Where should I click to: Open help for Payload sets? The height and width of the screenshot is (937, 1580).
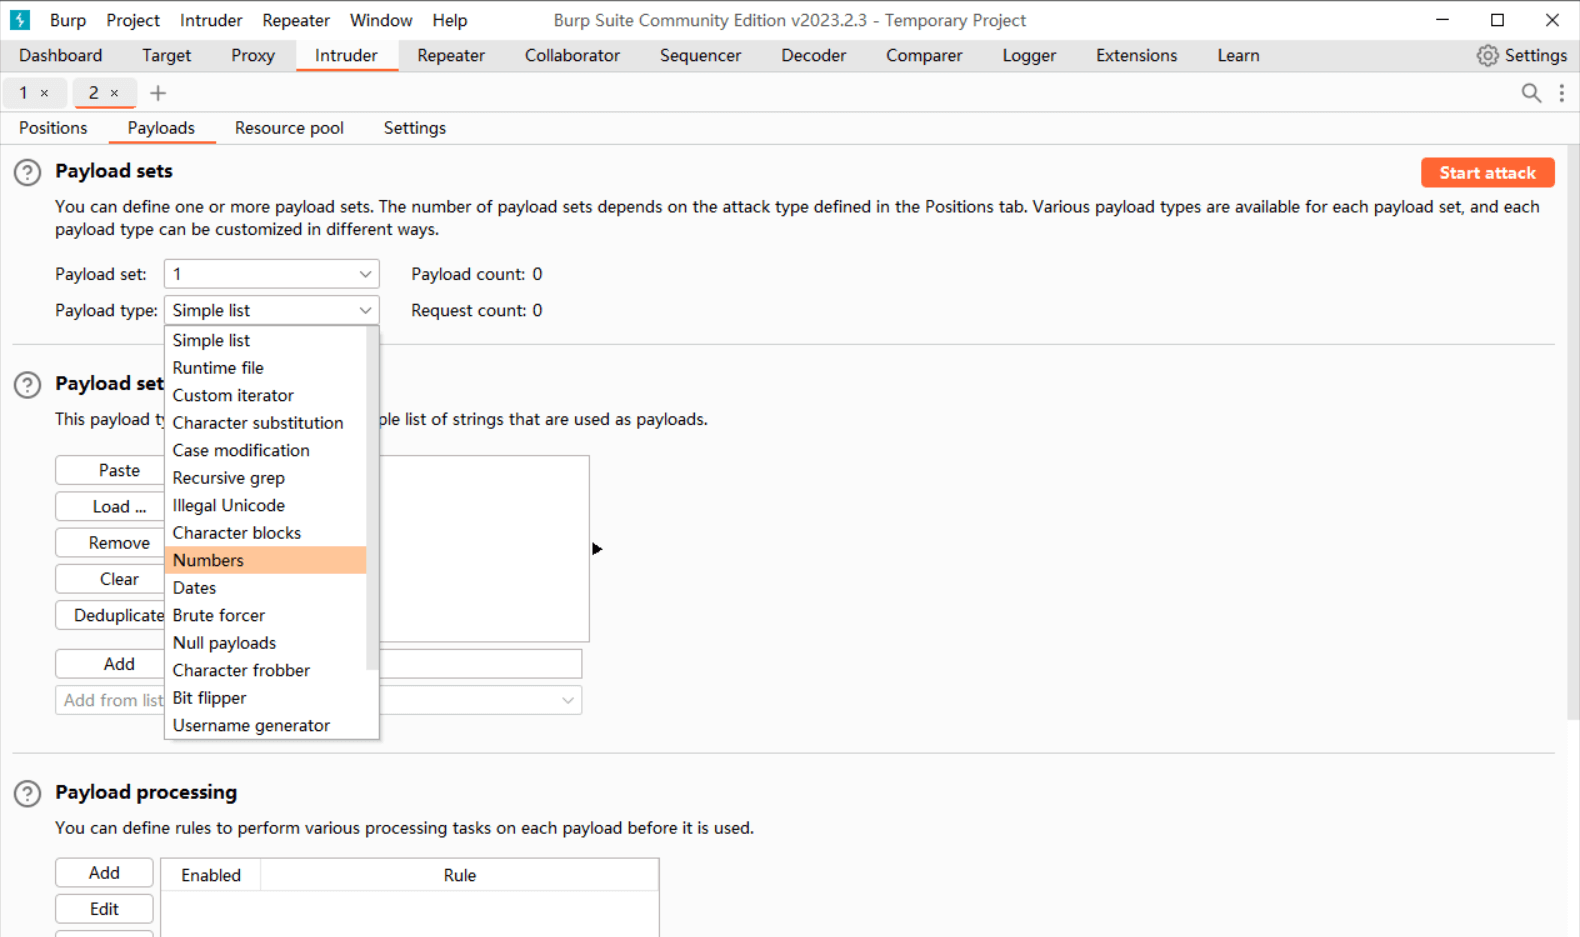pyautogui.click(x=27, y=172)
